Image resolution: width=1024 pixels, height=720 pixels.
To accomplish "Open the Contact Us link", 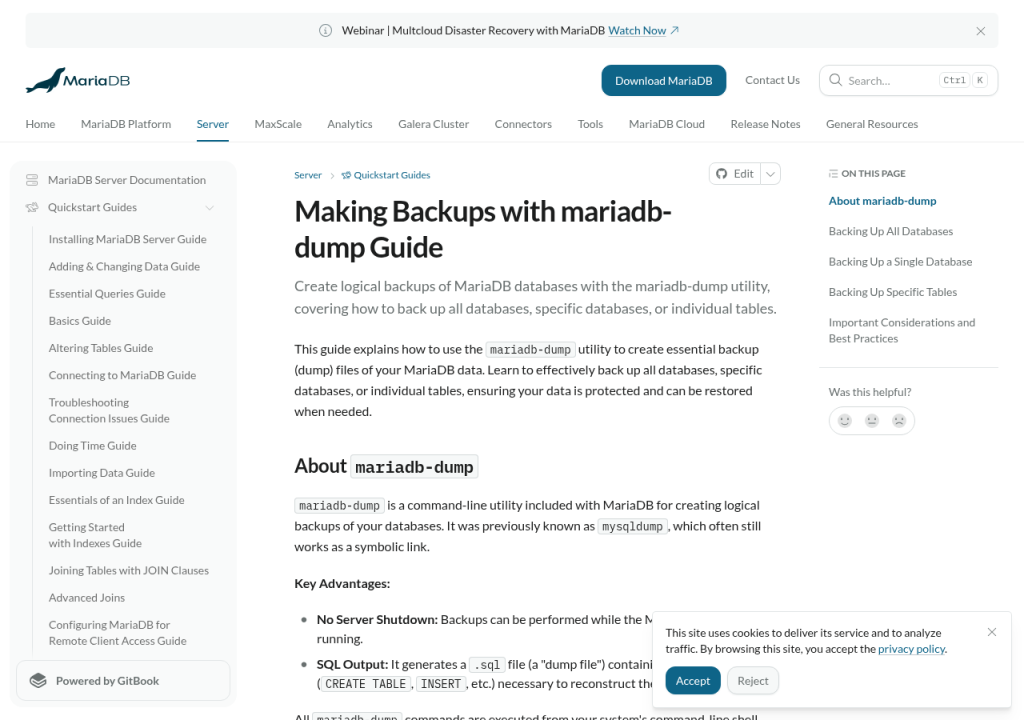I will coord(772,80).
